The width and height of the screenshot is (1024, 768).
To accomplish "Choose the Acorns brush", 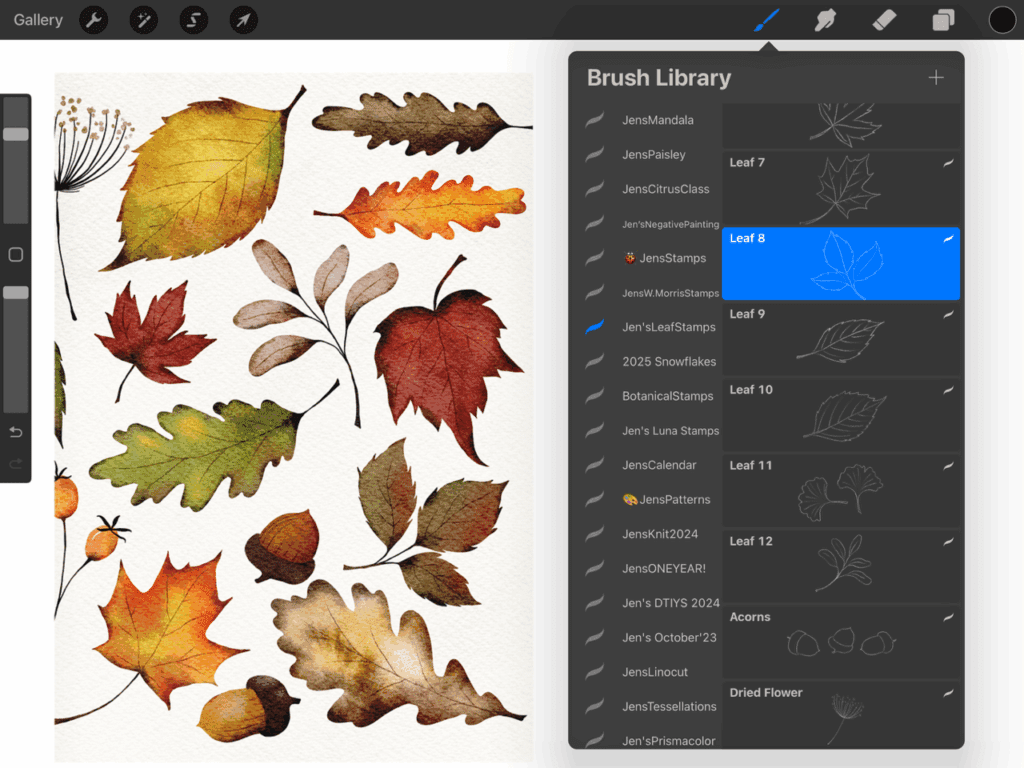I will 840,643.
